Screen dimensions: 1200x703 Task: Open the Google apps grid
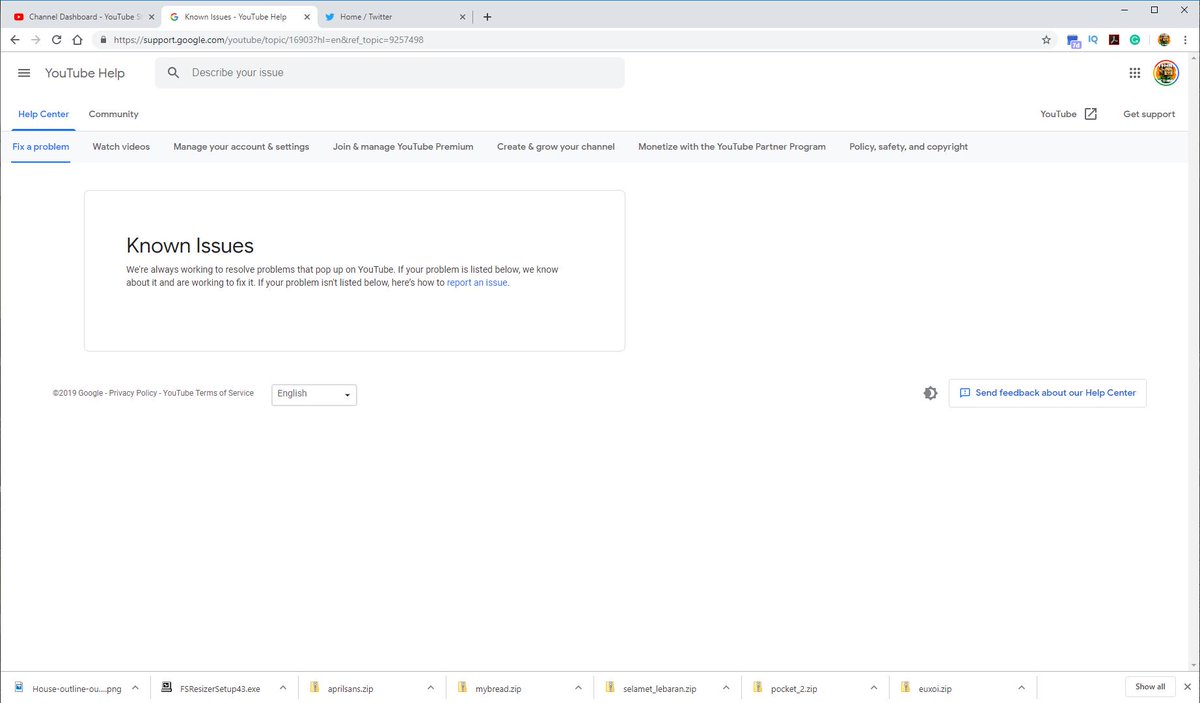point(1135,73)
